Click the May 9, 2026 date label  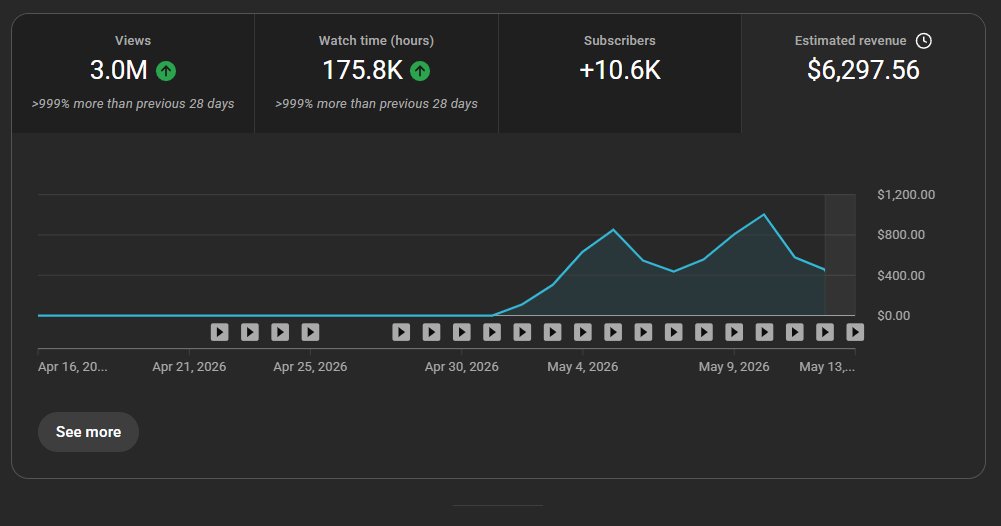tap(734, 366)
